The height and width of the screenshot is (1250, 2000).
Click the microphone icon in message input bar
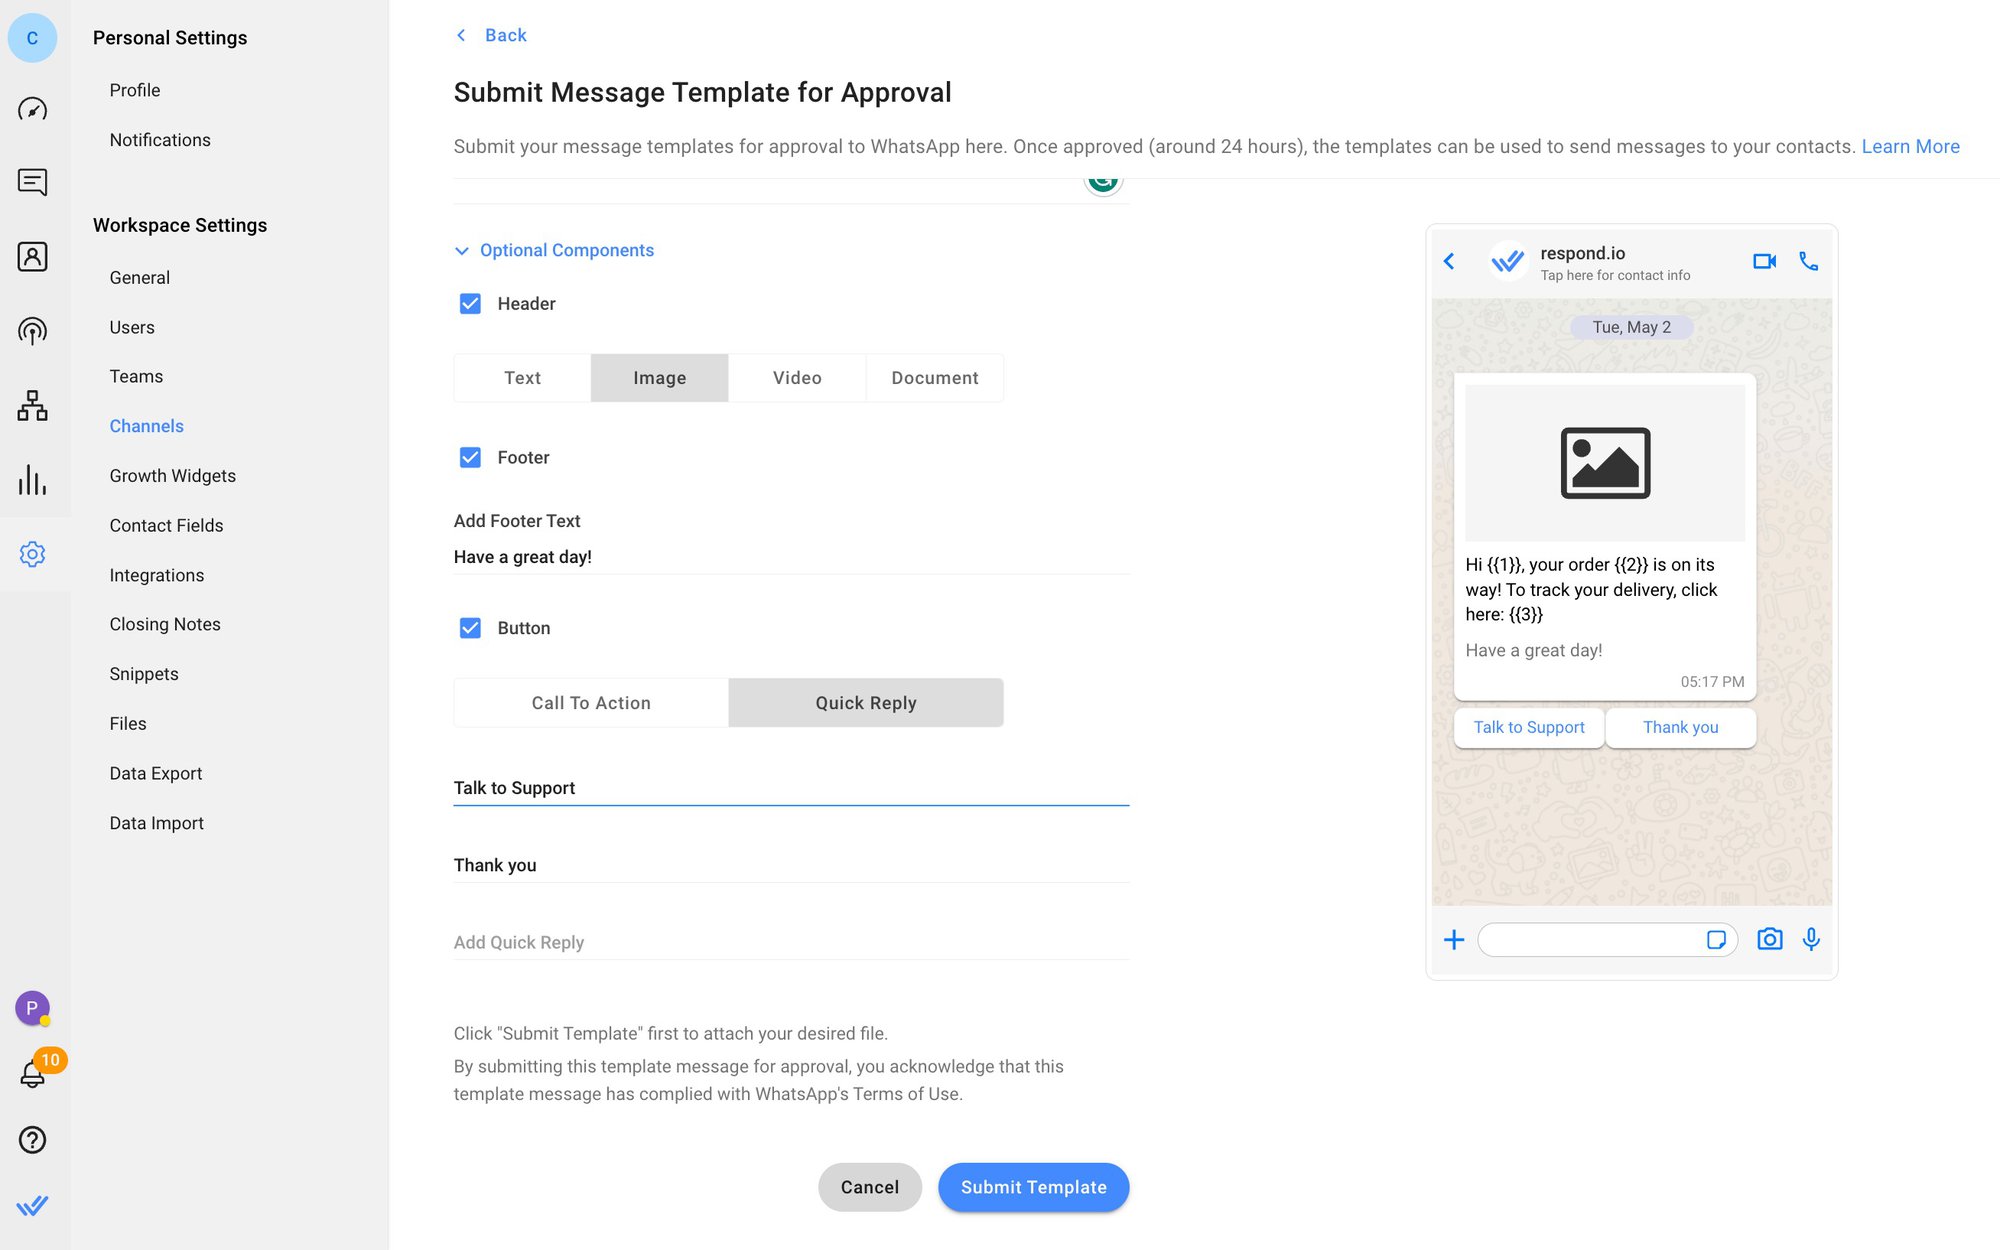[x=1810, y=940]
